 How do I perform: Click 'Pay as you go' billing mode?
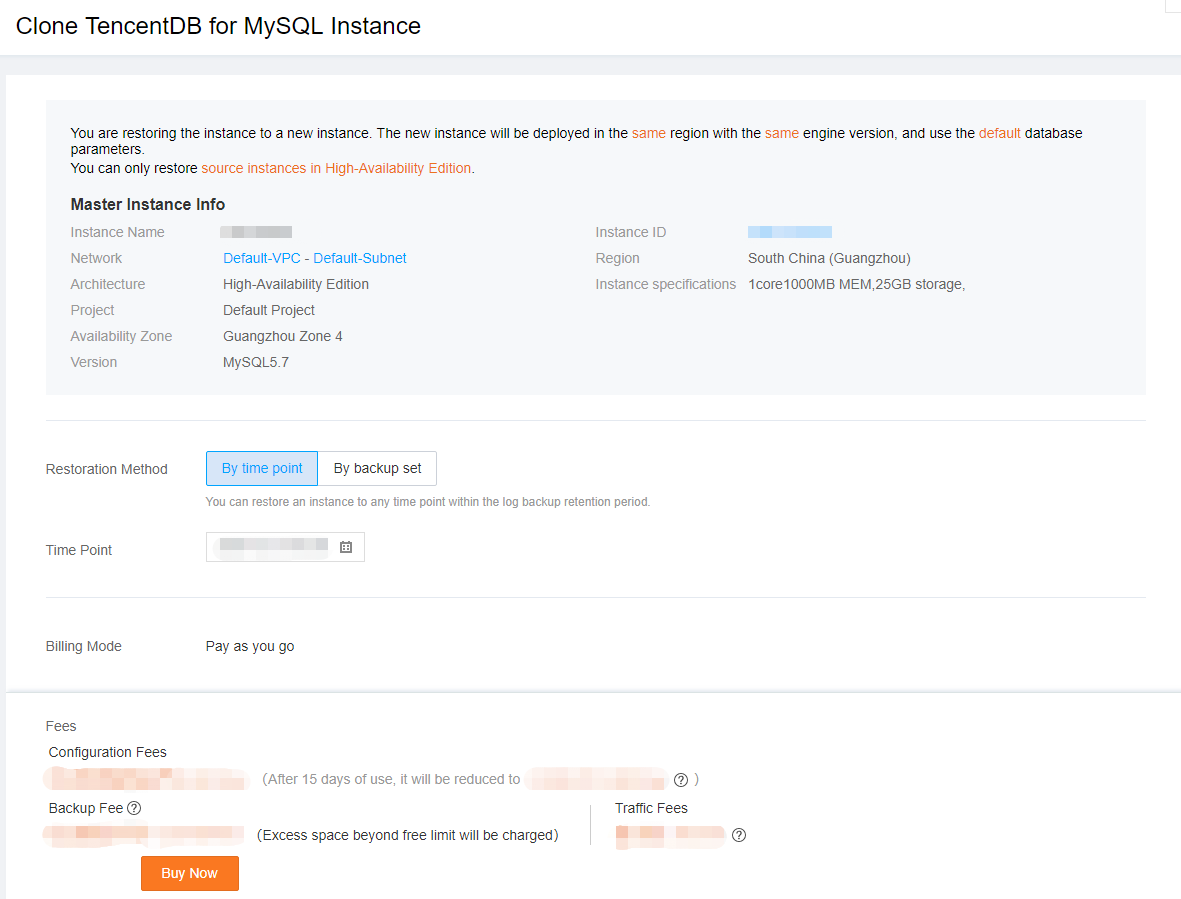[x=250, y=646]
